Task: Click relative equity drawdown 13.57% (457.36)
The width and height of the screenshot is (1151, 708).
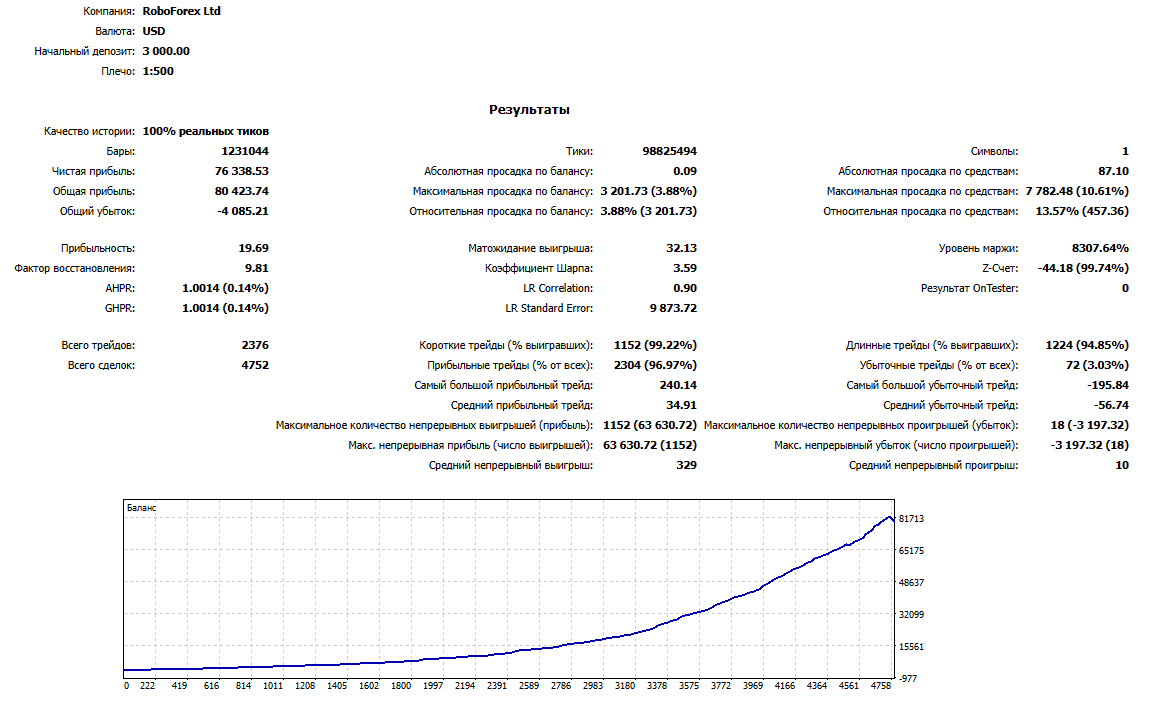Action: [1082, 211]
